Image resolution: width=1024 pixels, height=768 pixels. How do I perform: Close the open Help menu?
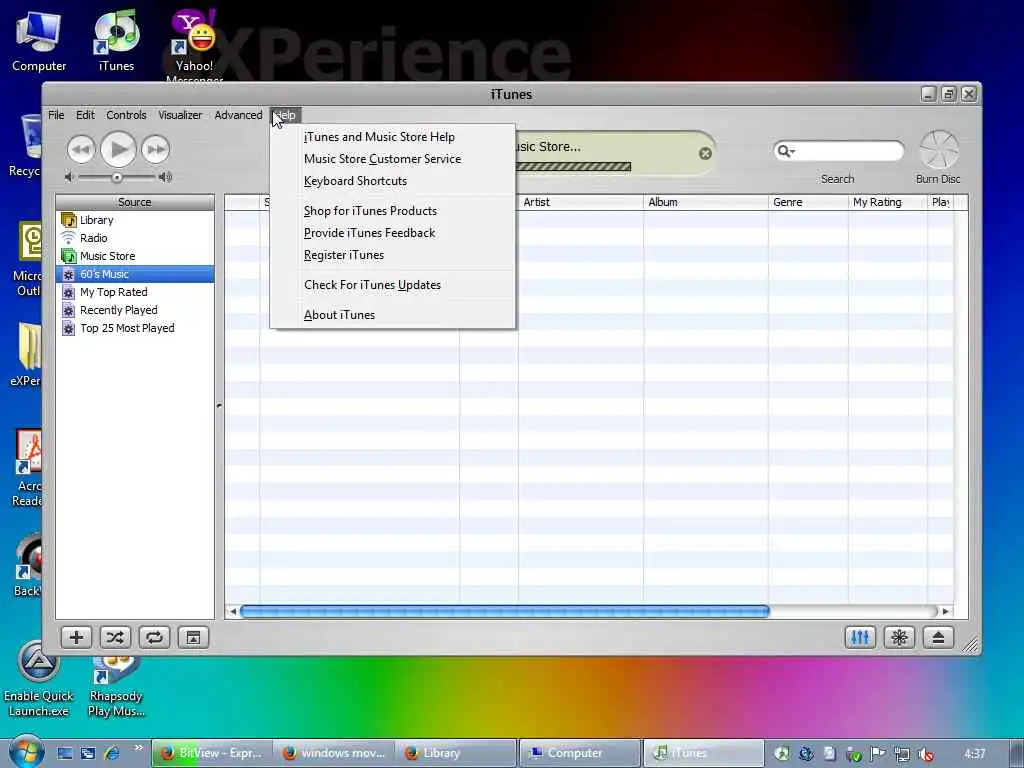(285, 115)
